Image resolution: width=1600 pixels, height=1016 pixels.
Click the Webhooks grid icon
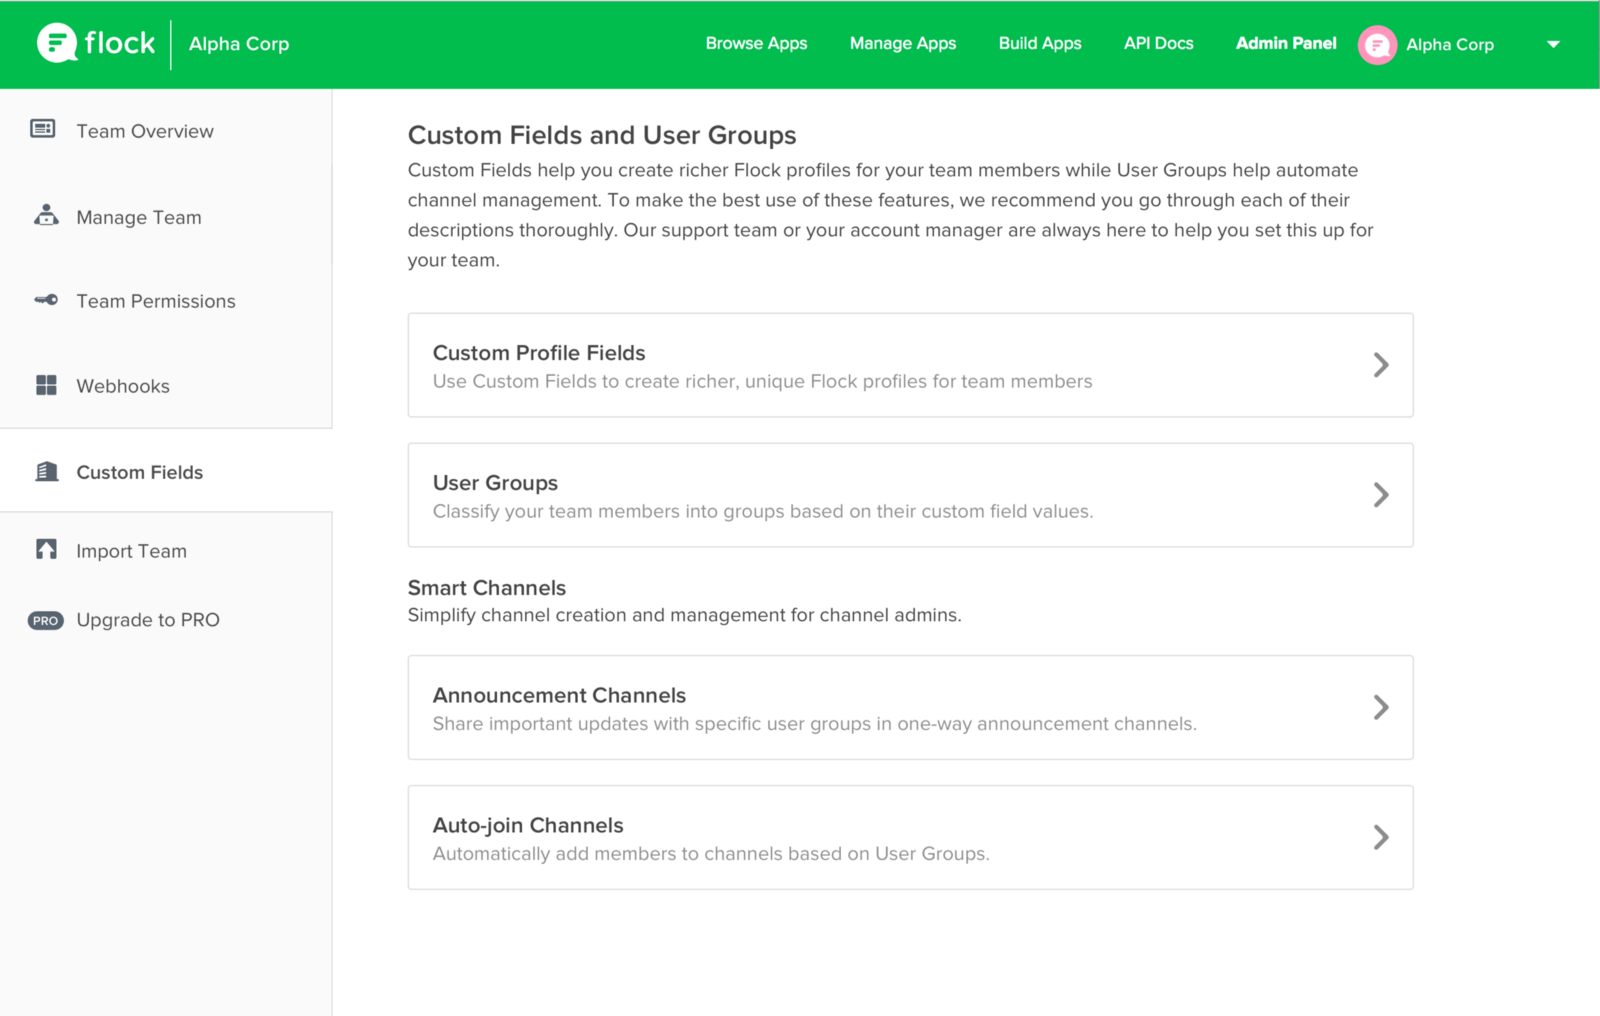46,385
